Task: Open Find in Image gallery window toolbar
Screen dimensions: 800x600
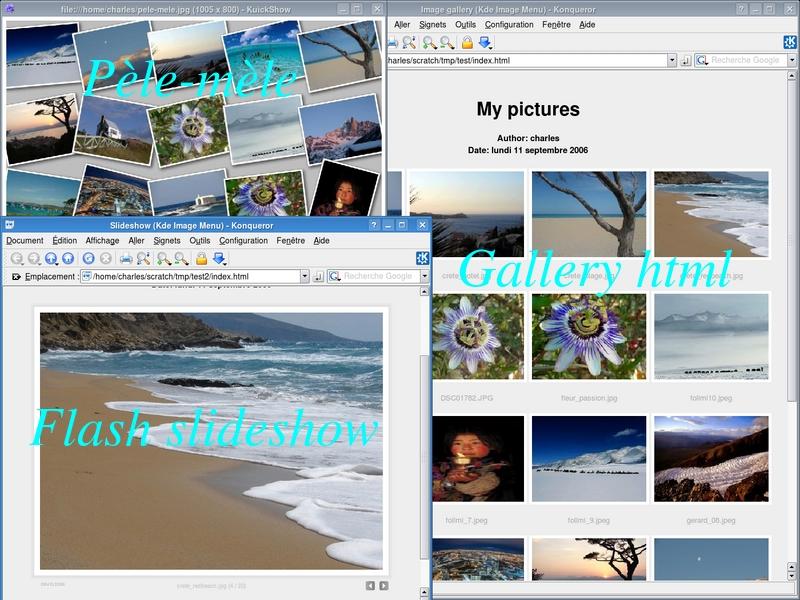Action: coord(409,43)
